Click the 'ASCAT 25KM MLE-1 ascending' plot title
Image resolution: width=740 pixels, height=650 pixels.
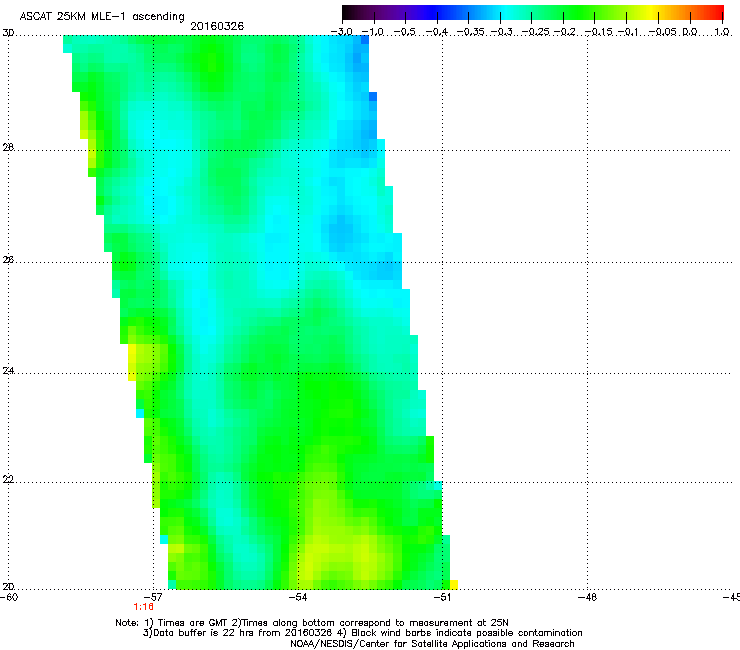click(x=102, y=17)
